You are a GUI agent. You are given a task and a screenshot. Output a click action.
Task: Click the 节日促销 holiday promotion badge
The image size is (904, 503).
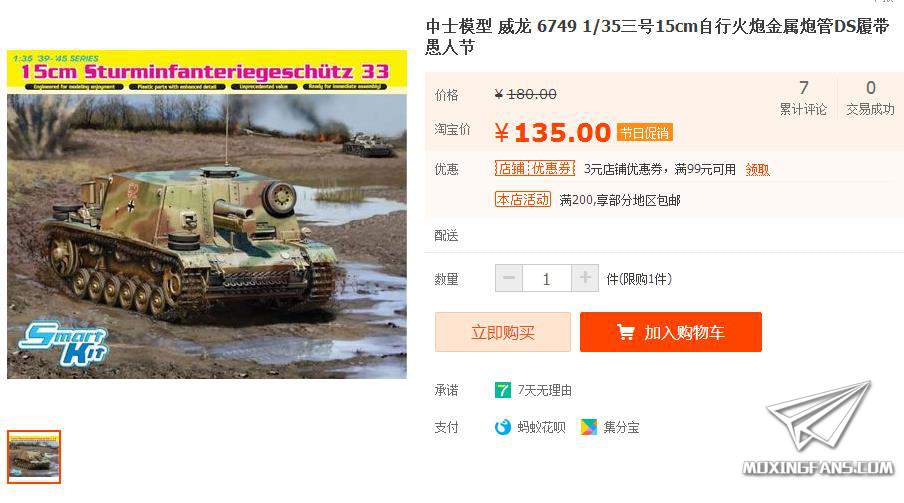click(x=645, y=133)
